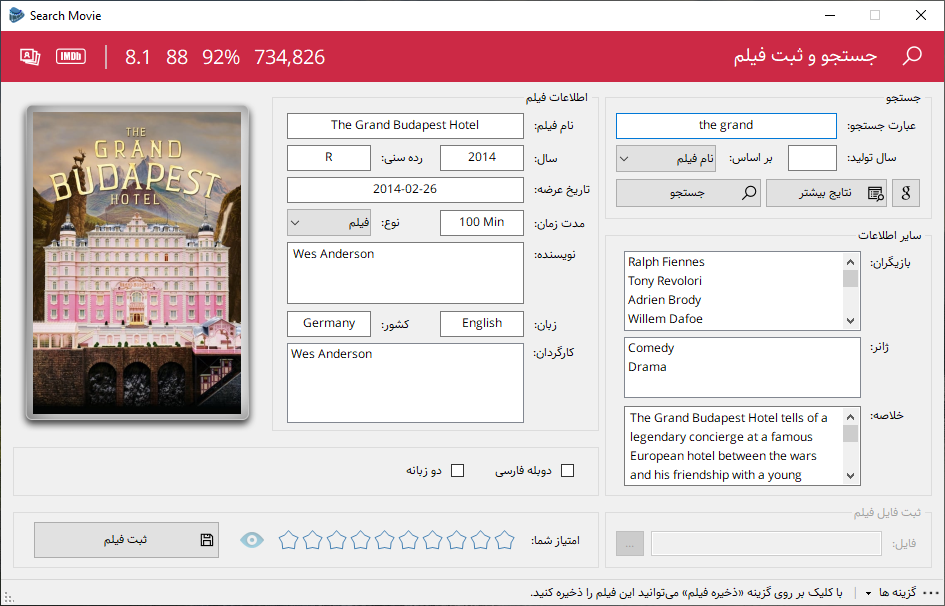The height and width of the screenshot is (606, 945).
Task: Click Comedy in the genre list
Action: pyautogui.click(x=651, y=348)
